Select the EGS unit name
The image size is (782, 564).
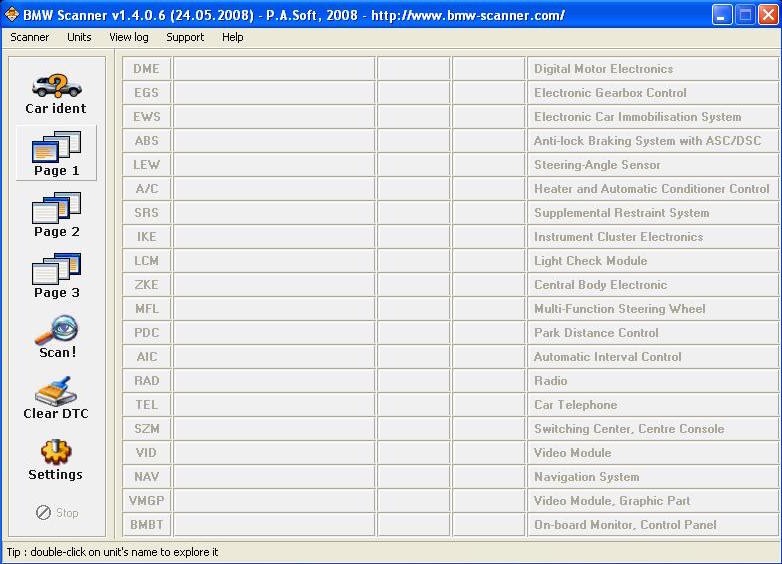[x=147, y=93]
